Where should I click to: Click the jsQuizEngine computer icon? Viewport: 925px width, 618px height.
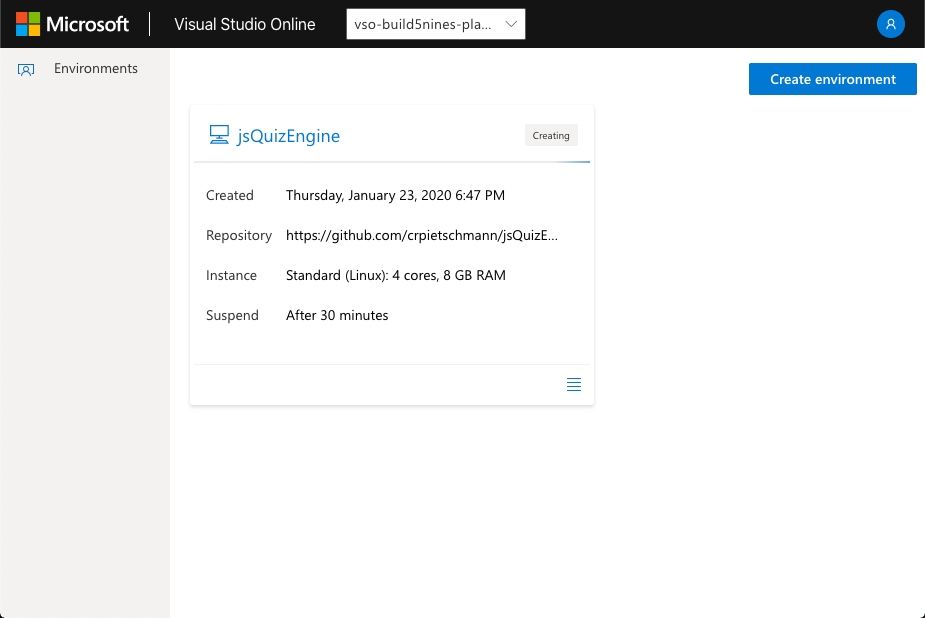pos(219,135)
